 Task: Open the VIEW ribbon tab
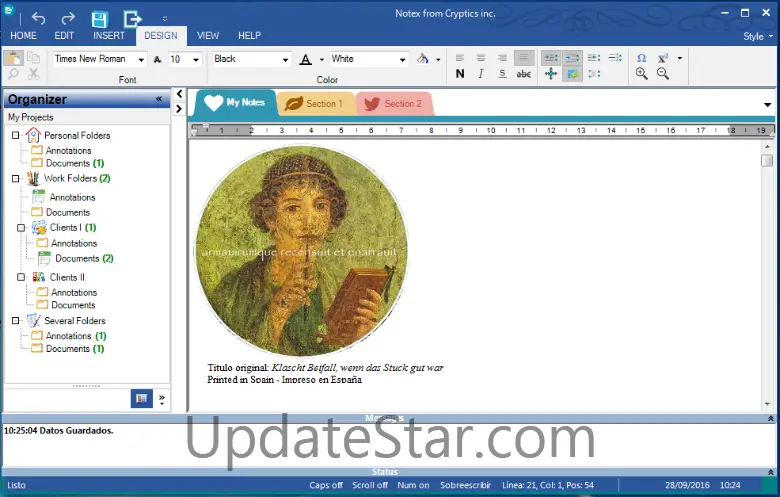pos(208,35)
